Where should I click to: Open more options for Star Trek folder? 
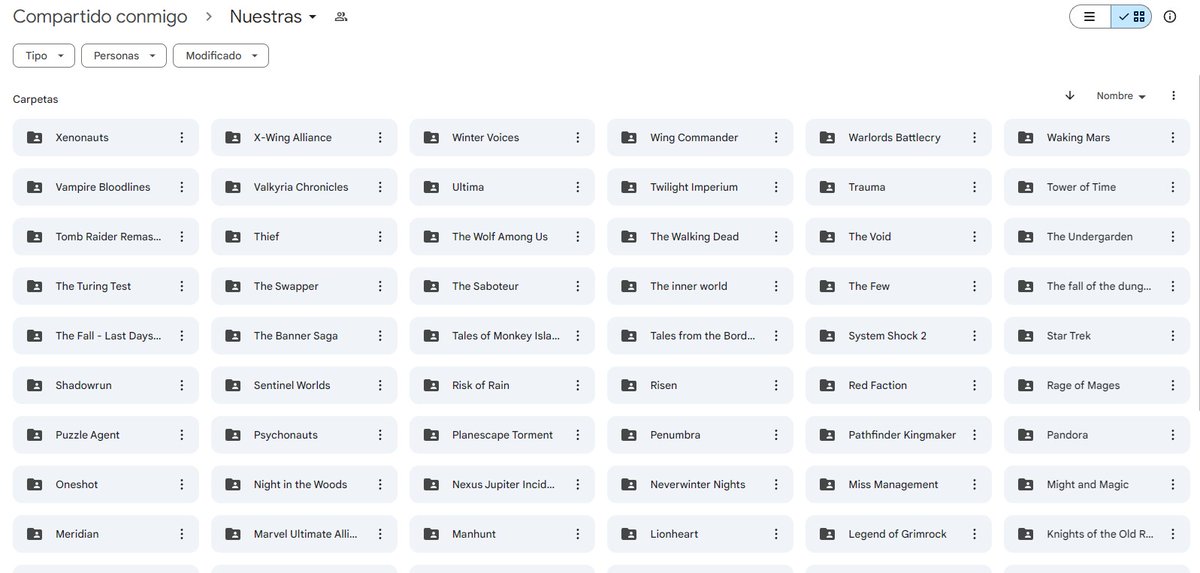1173,336
